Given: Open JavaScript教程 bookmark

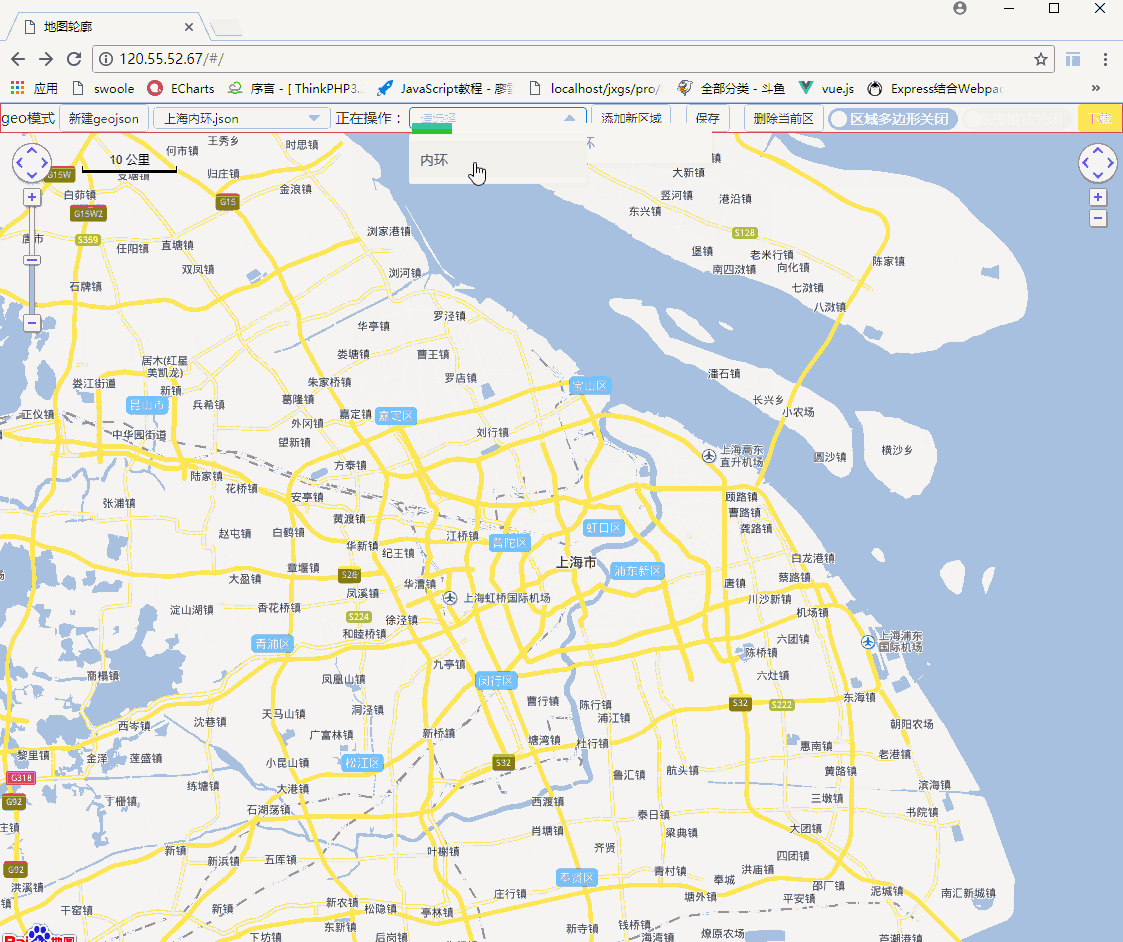Looking at the screenshot, I should [x=445, y=88].
